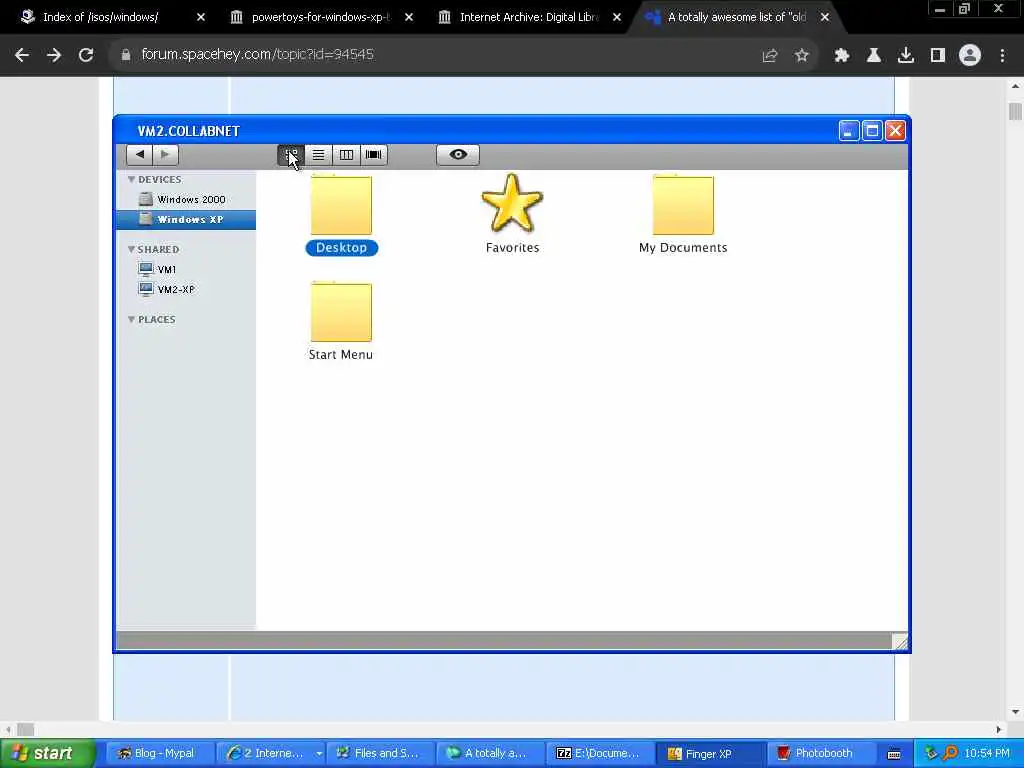Close the Internet Archive tab
Screen dimensions: 1024x768
616,17
